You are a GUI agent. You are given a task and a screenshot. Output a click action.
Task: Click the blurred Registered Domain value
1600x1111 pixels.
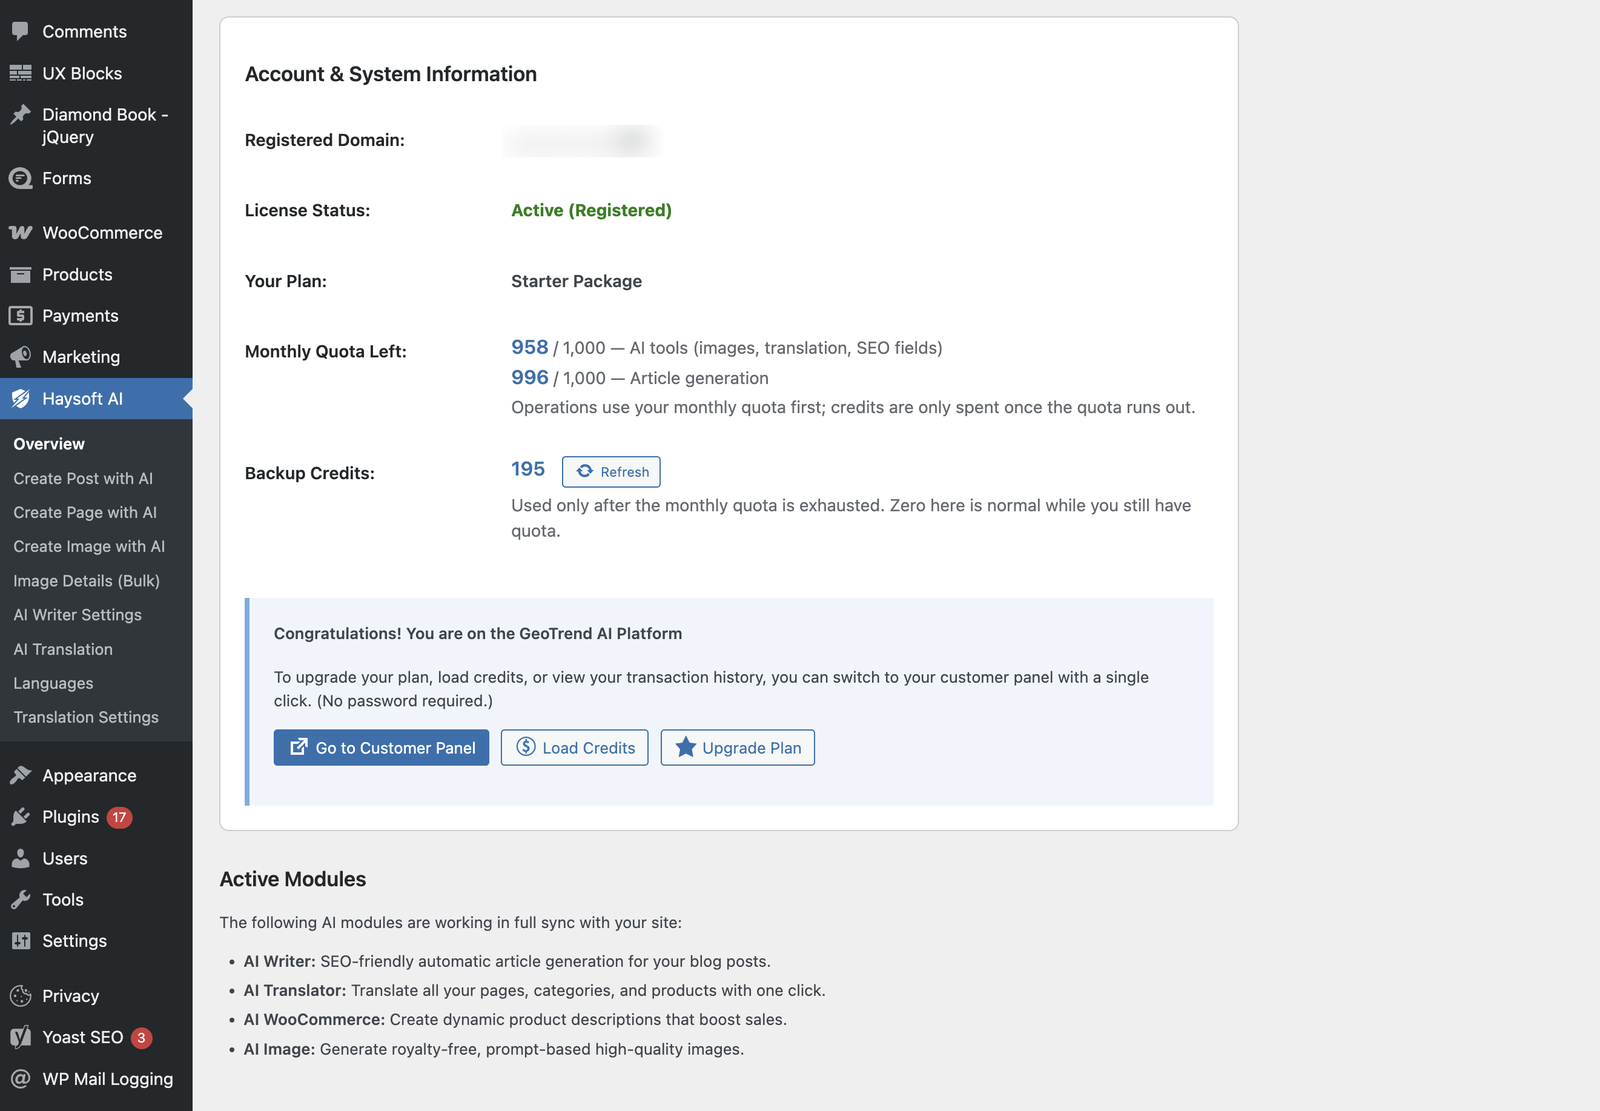(581, 141)
